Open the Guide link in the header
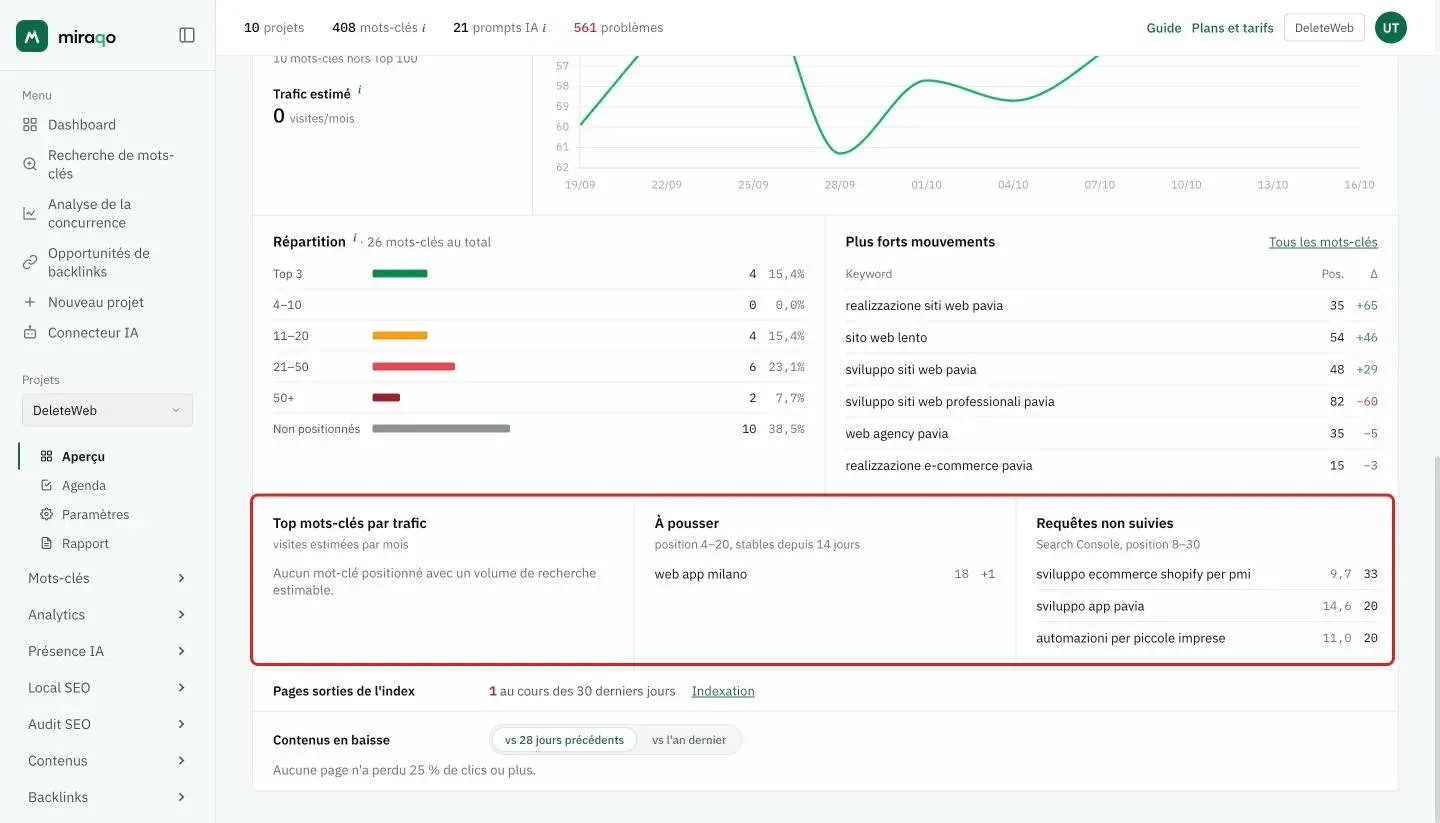Screen dimensions: 1440x823 point(1164,28)
